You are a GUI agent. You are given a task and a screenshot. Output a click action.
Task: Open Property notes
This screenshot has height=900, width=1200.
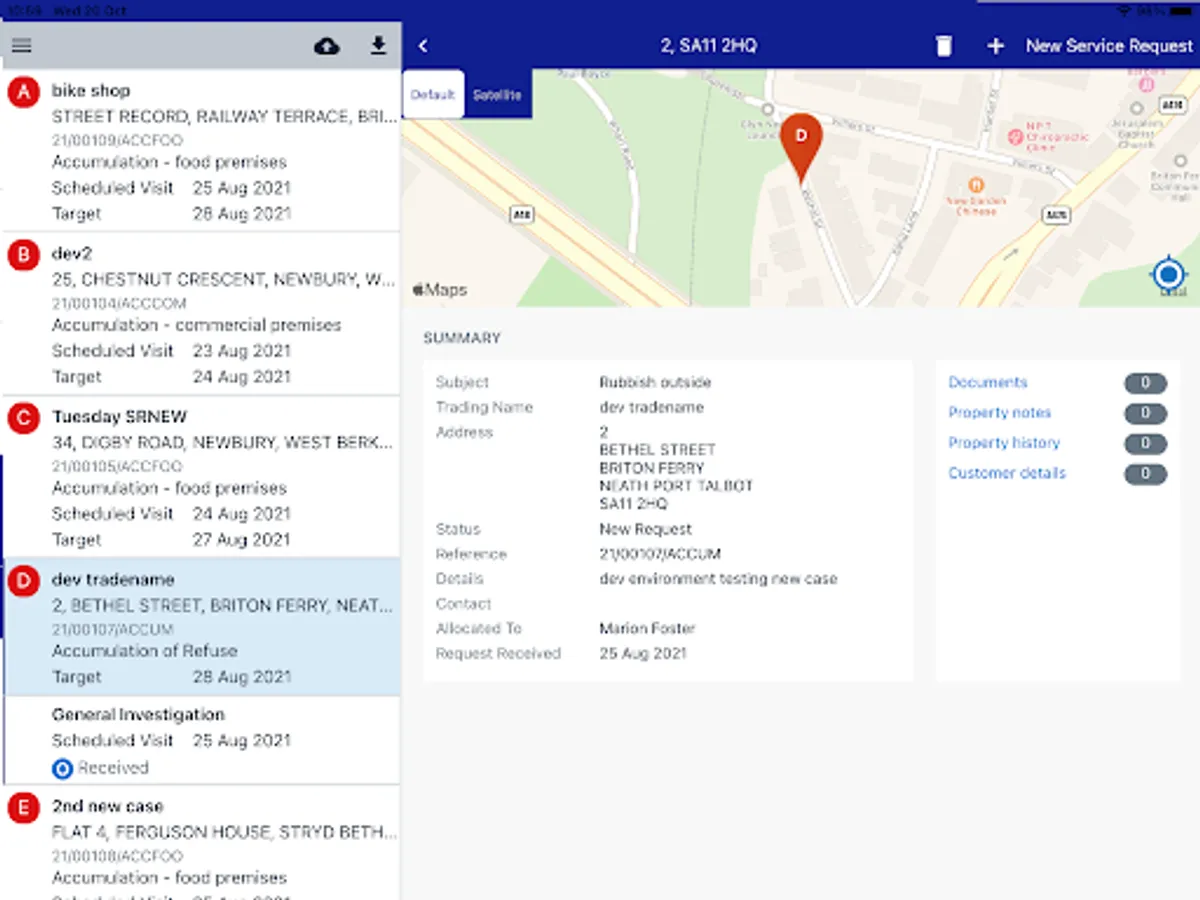tap(999, 412)
